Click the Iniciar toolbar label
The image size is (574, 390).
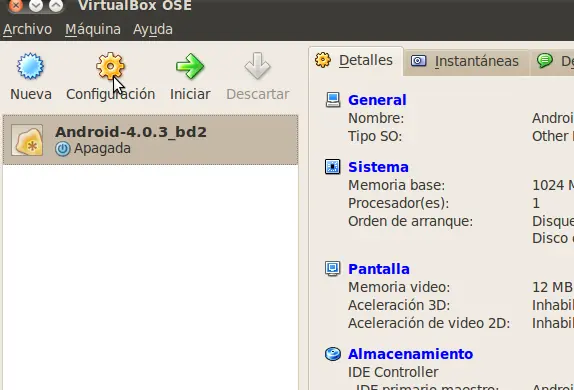[190, 94]
